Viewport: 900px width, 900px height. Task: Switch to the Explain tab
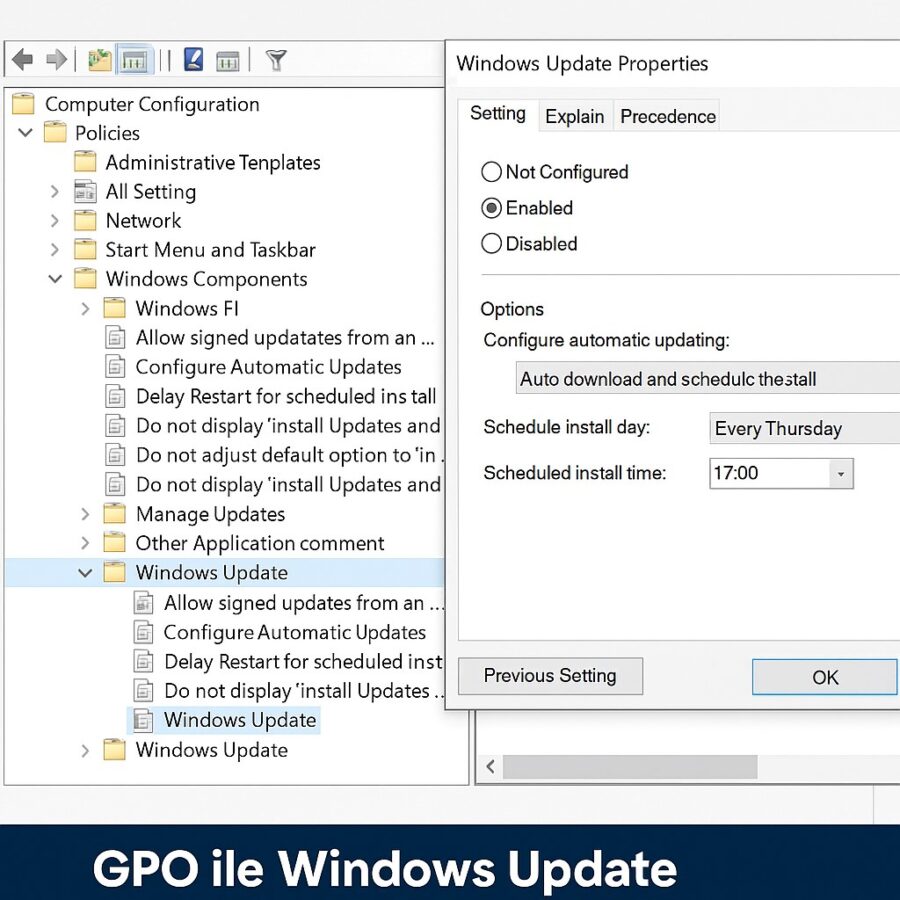click(x=575, y=117)
